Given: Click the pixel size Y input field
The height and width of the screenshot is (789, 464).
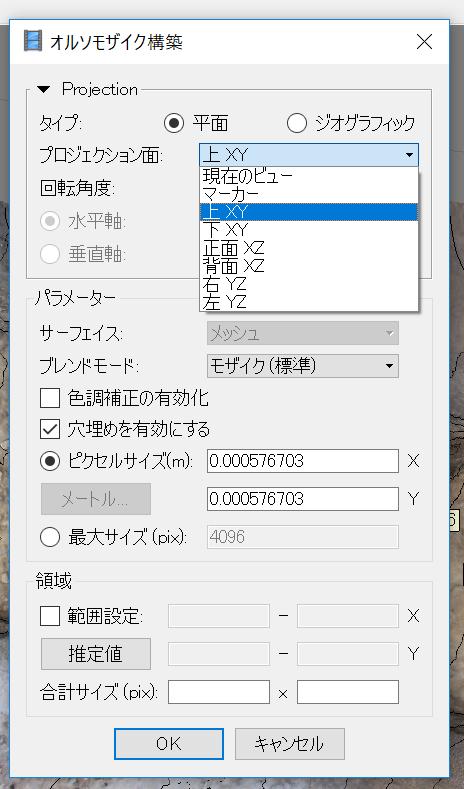Looking at the screenshot, I should (302, 499).
